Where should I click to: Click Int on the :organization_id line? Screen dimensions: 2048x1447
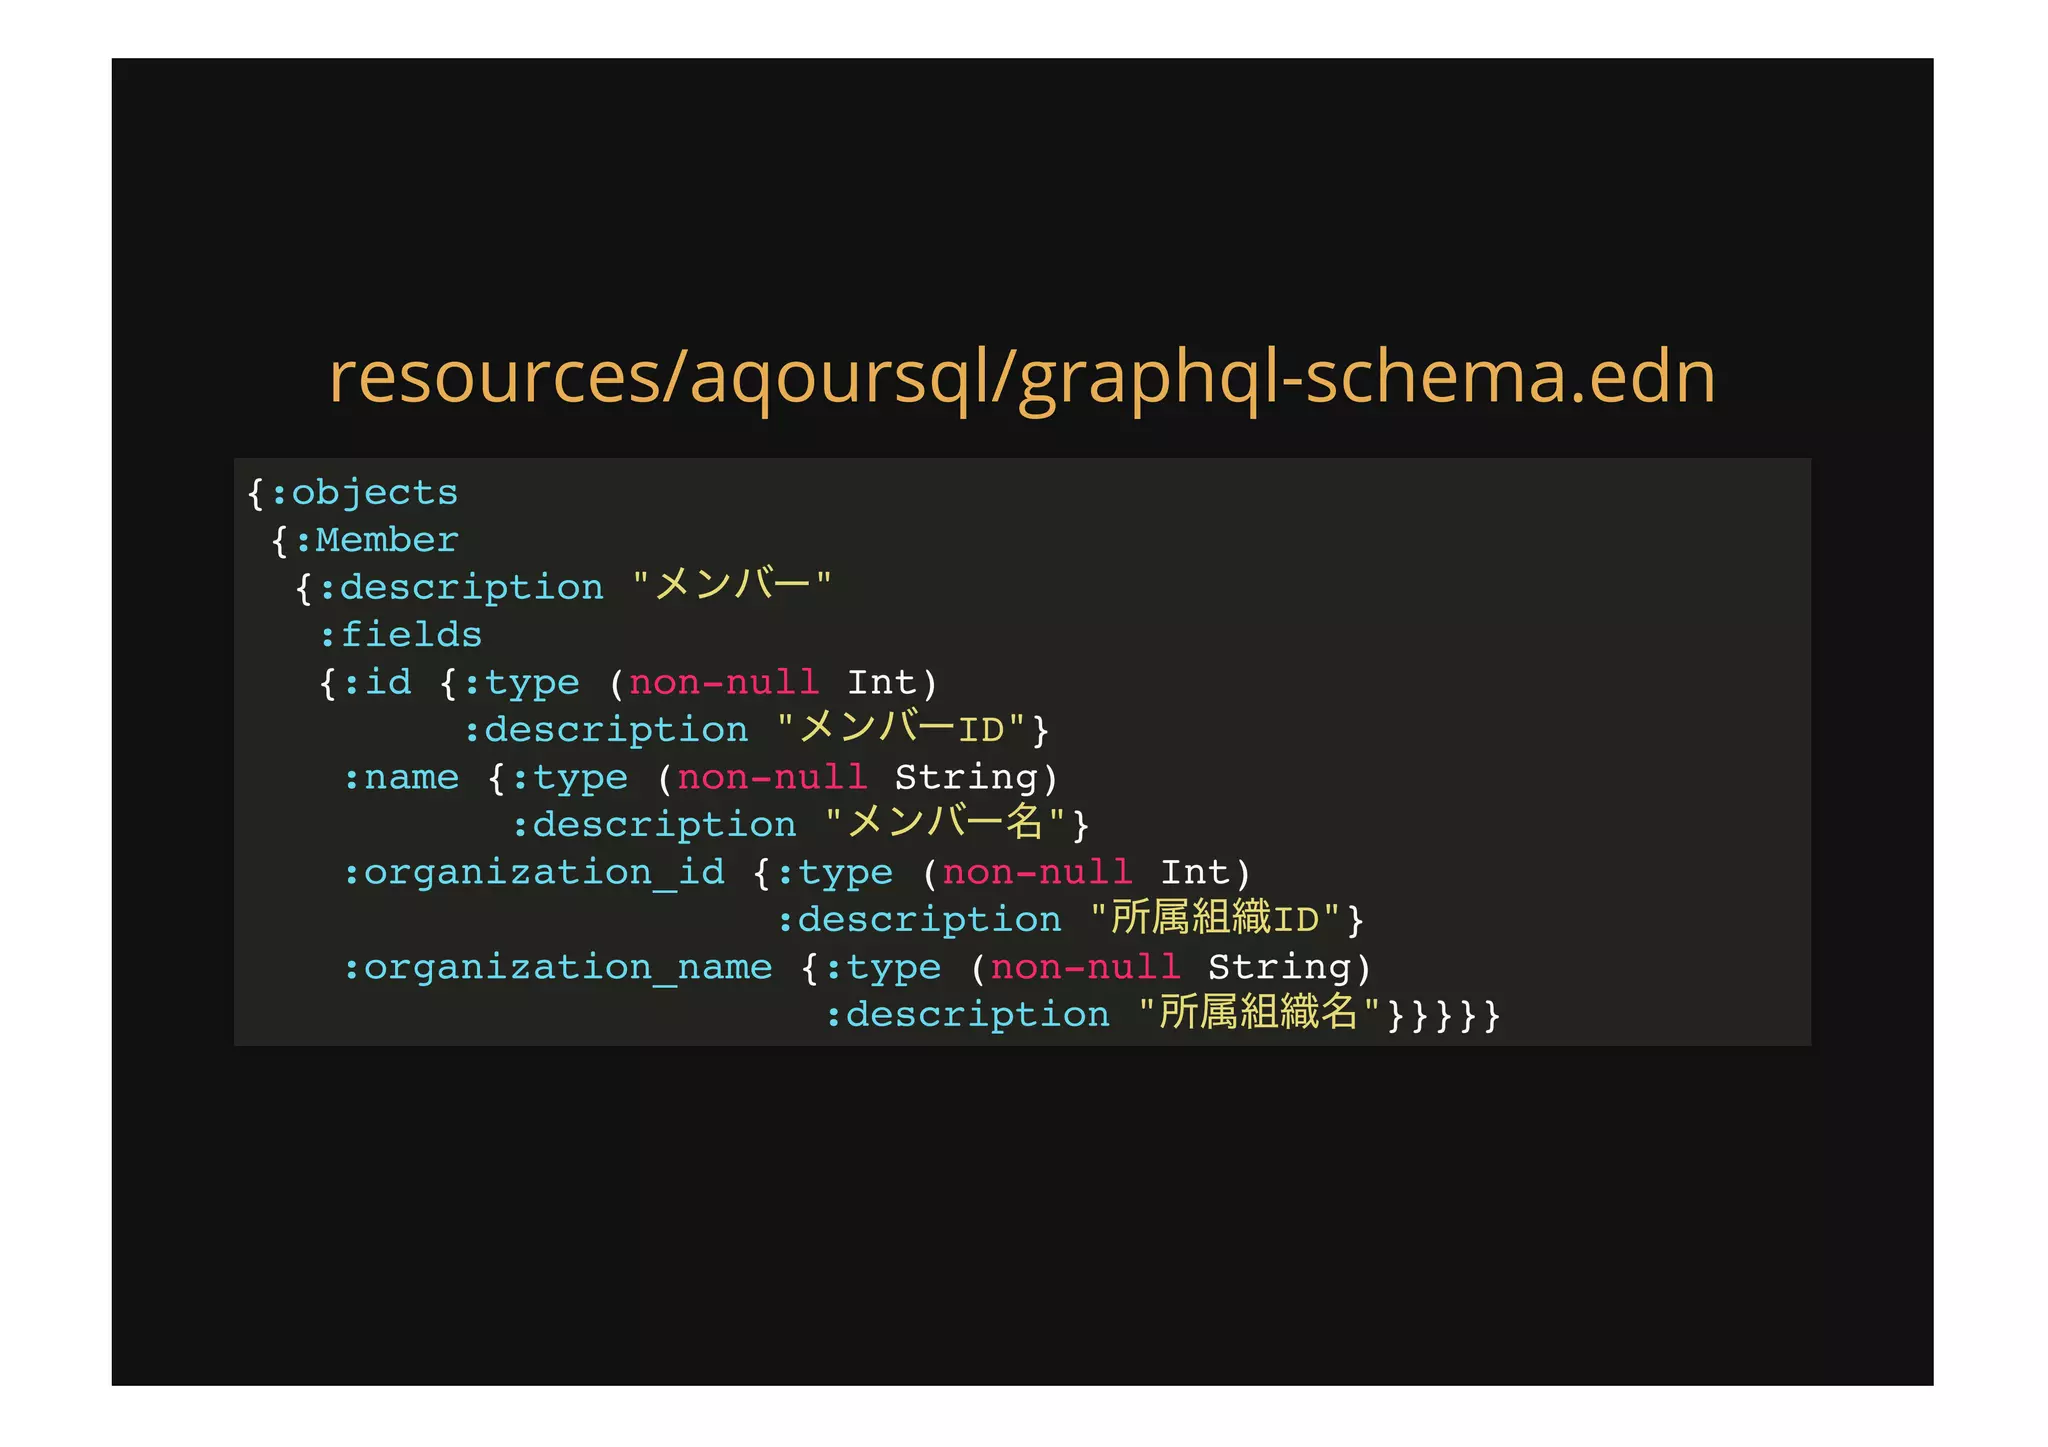click(1194, 873)
